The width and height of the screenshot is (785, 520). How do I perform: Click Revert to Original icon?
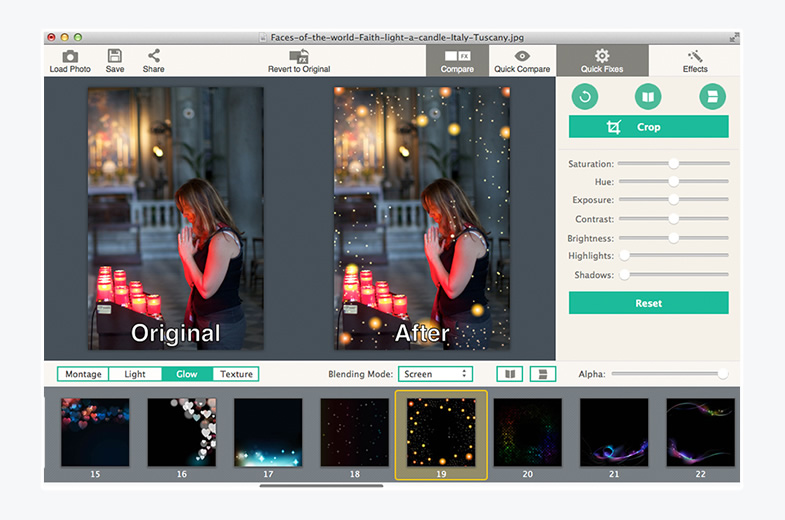pos(298,57)
